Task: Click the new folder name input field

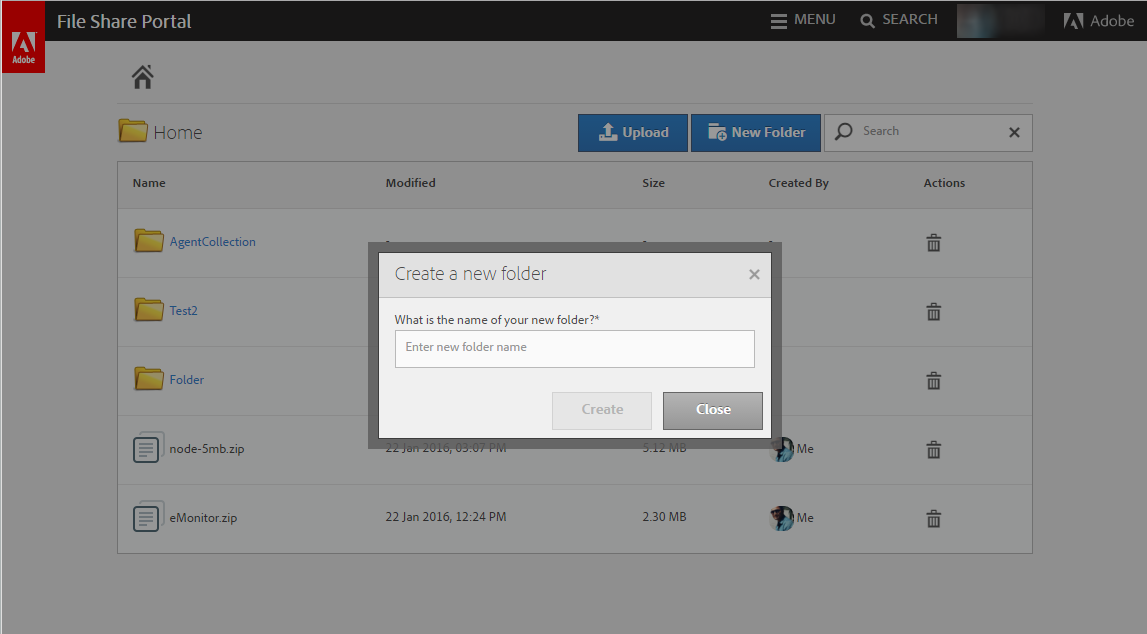Action: pyautogui.click(x=574, y=348)
